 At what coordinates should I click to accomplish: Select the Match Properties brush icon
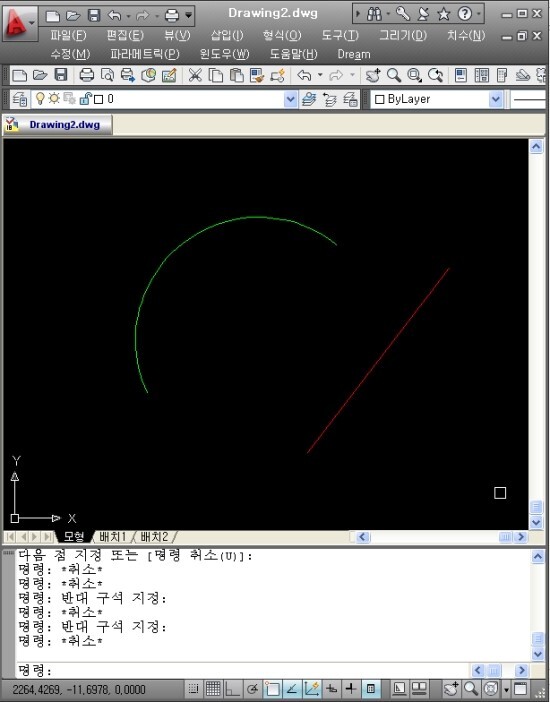point(257,75)
